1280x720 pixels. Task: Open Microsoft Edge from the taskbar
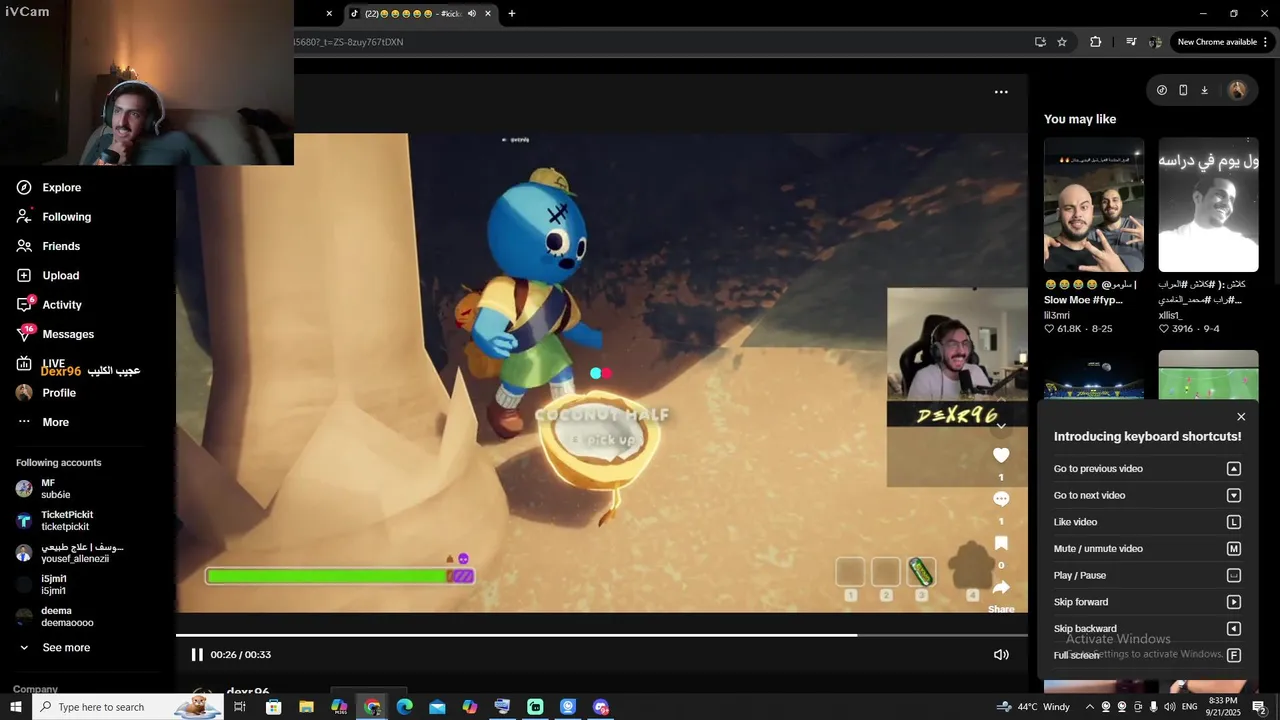point(405,707)
